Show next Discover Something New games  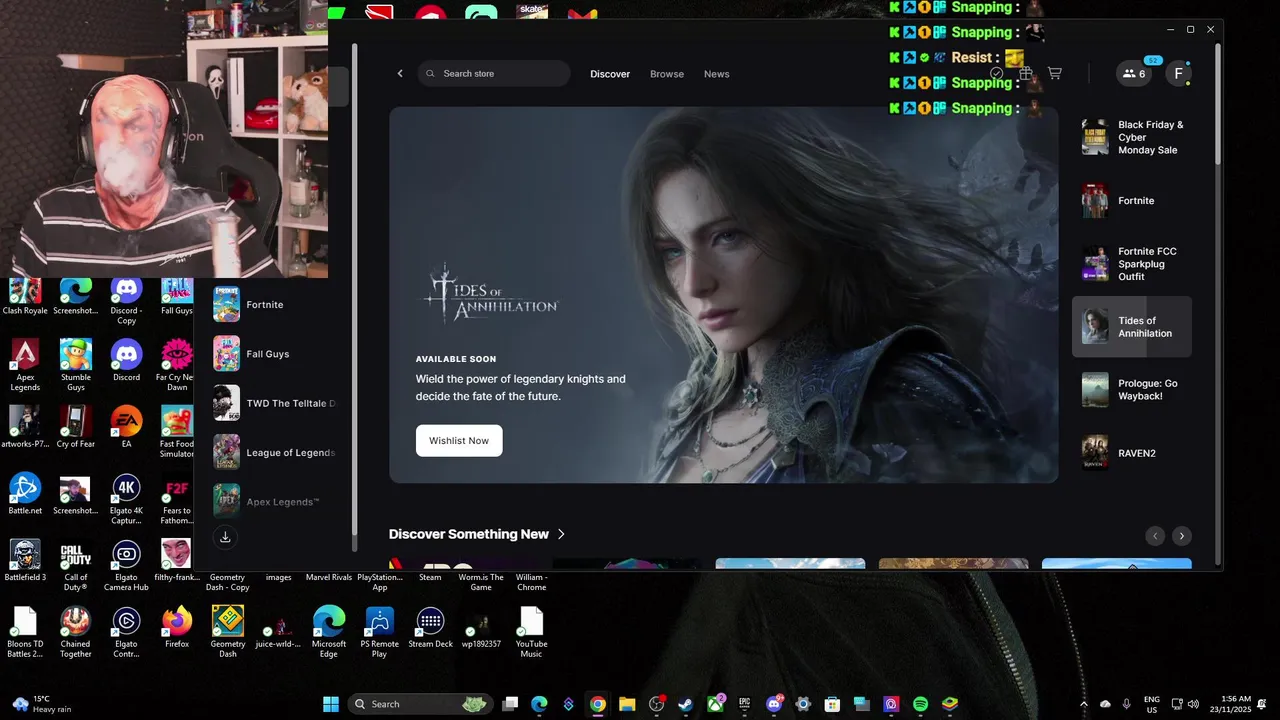coord(1182,536)
